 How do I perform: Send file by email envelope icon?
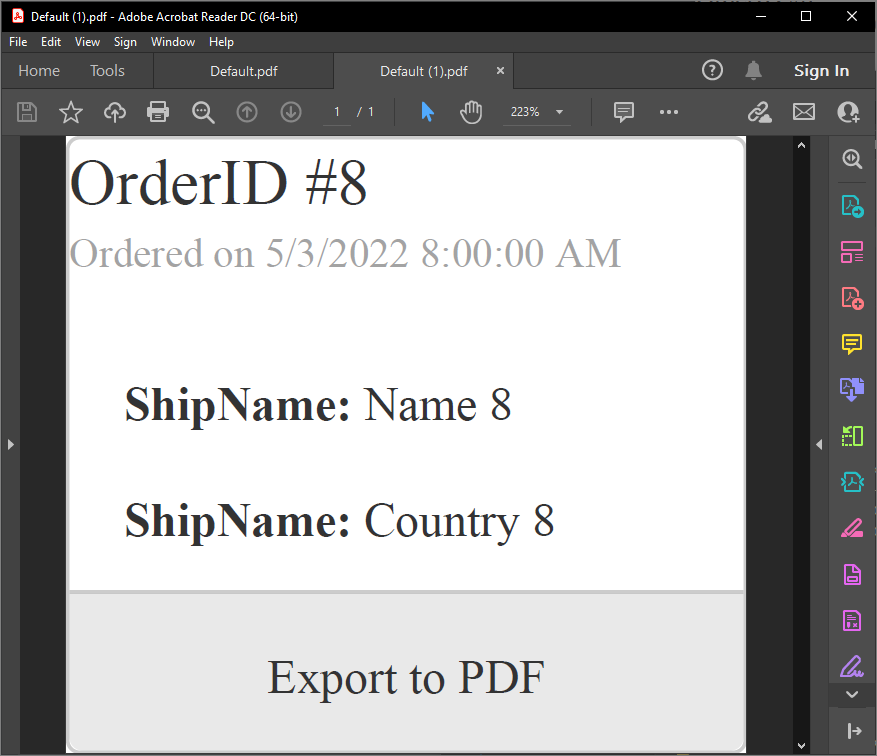(804, 112)
